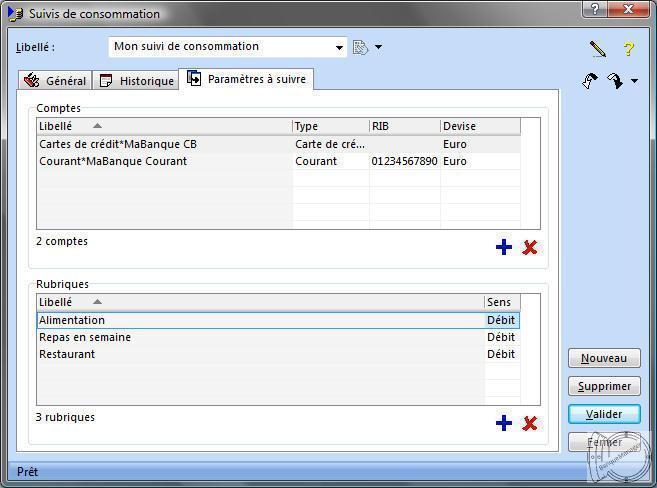The image size is (657, 488).
Task: Open the dropdown next to the curved arrows
Action: (634, 82)
